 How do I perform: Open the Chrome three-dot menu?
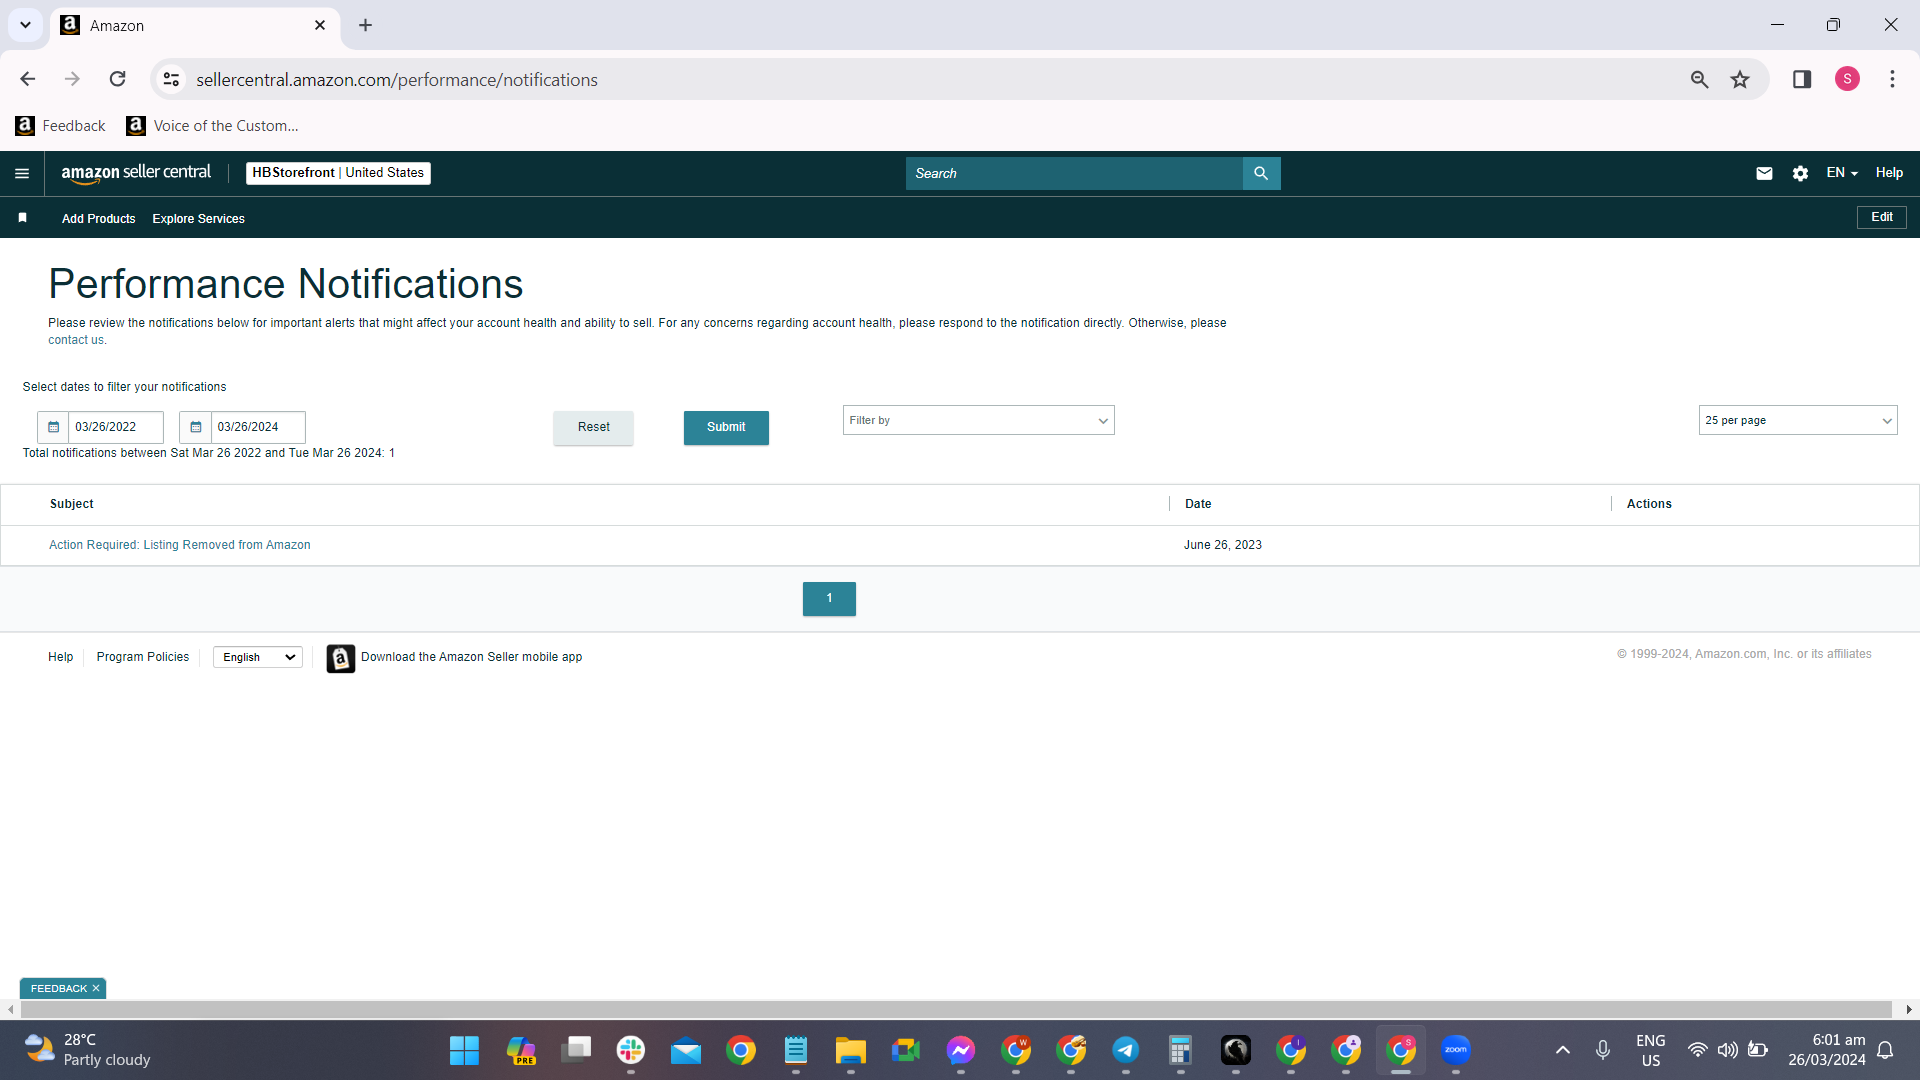pos(1892,79)
